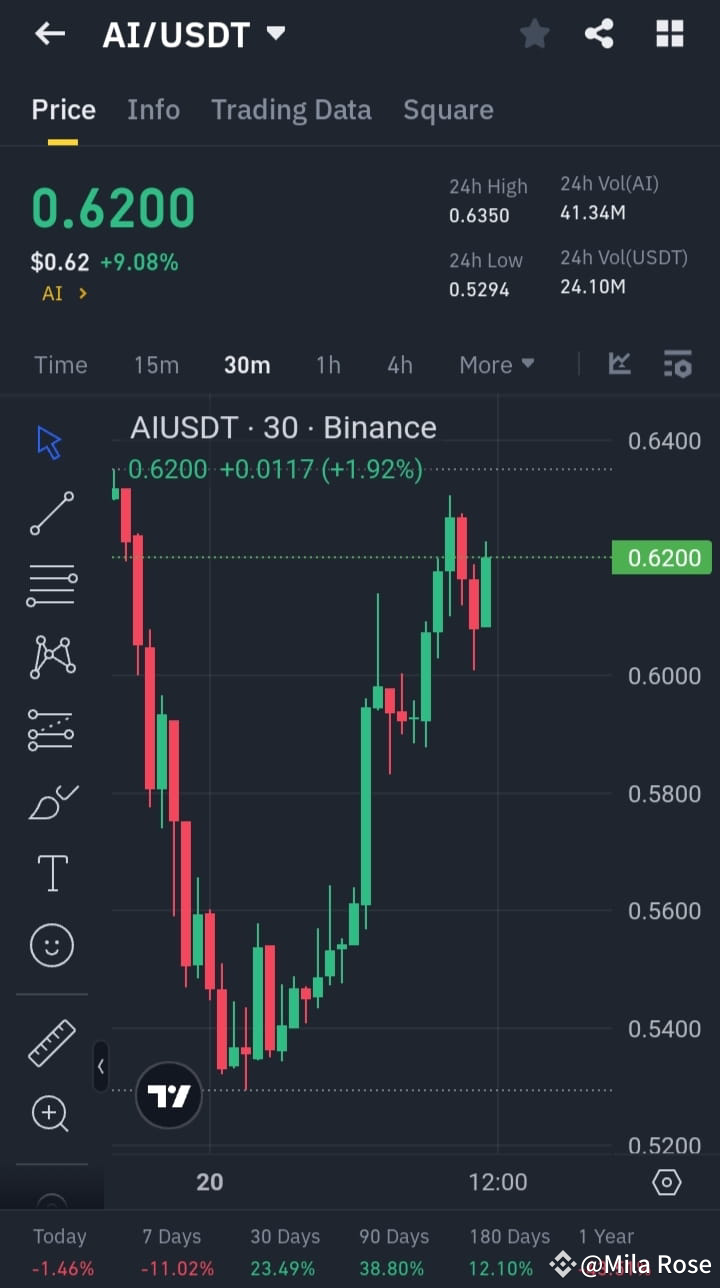Tap the back arrow icon
This screenshot has width=720, height=1288.
[49, 34]
